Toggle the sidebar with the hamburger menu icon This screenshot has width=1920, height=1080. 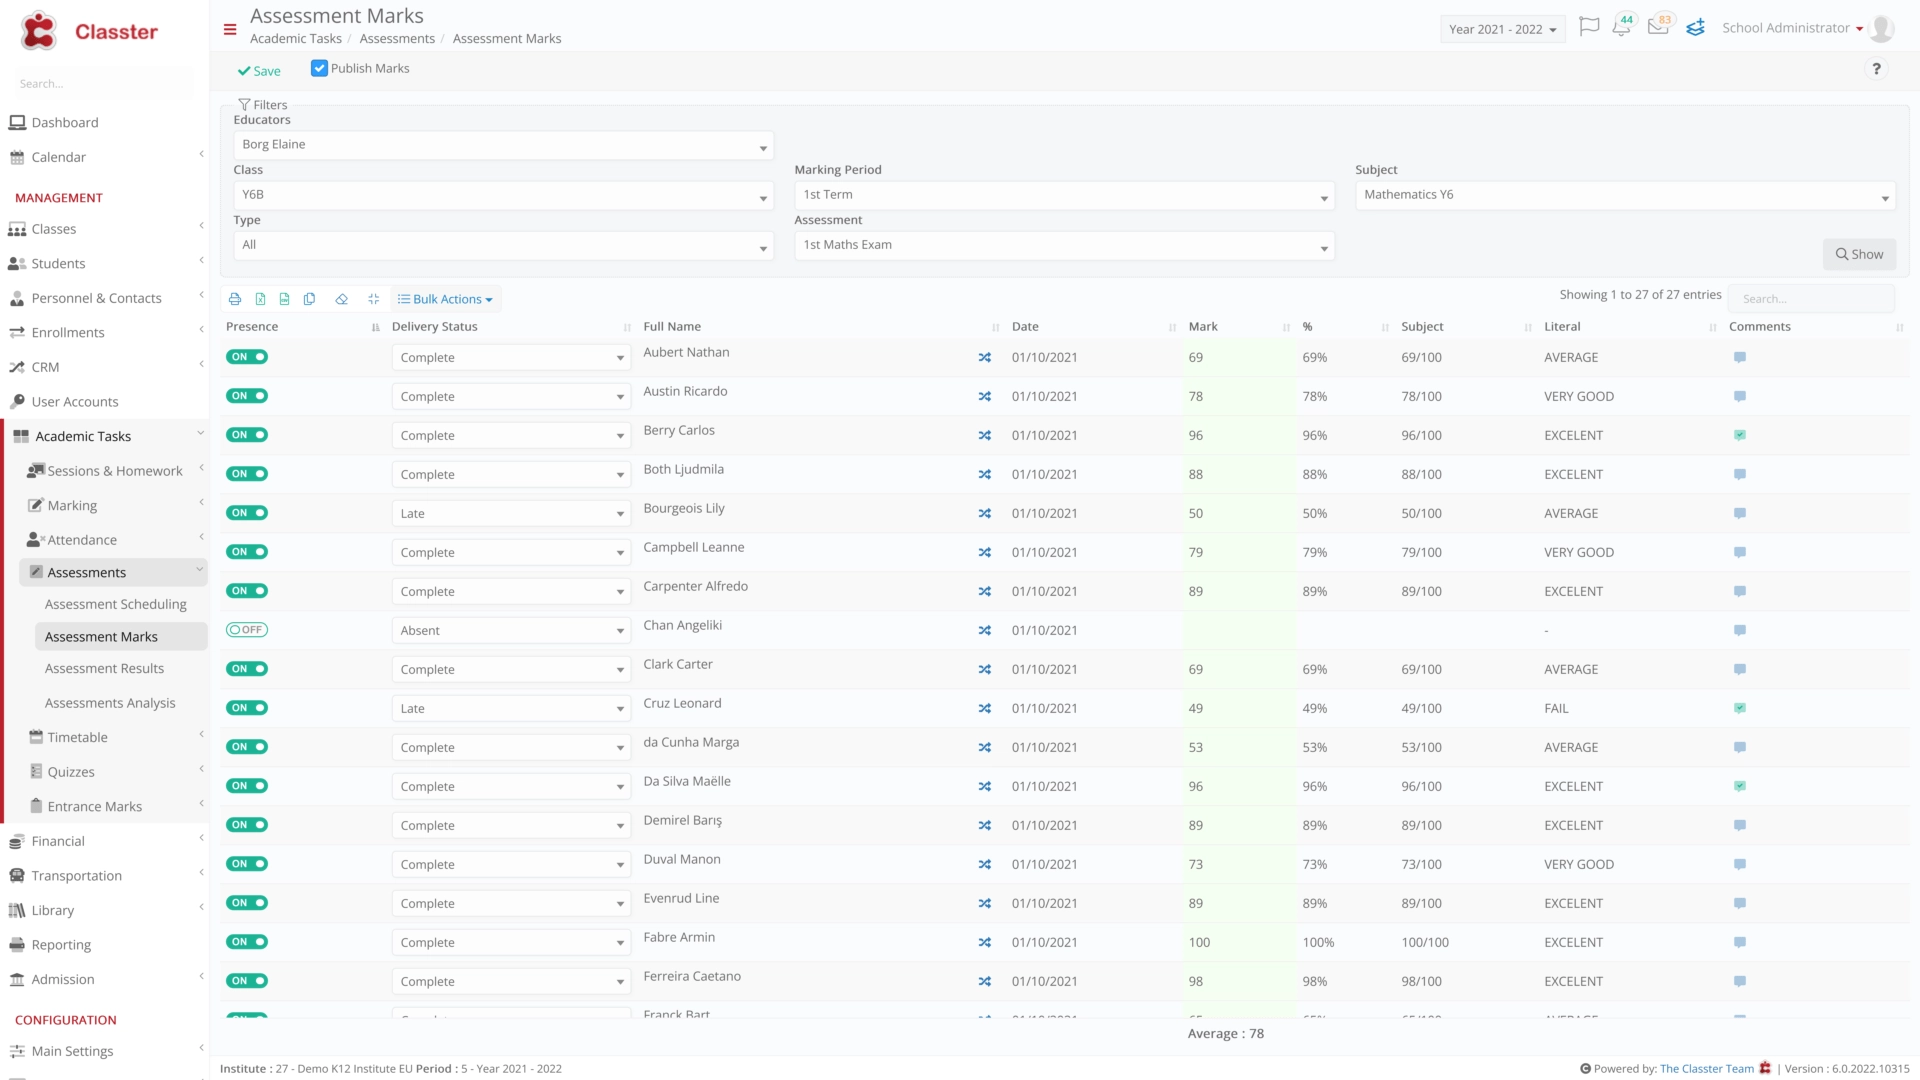point(230,29)
